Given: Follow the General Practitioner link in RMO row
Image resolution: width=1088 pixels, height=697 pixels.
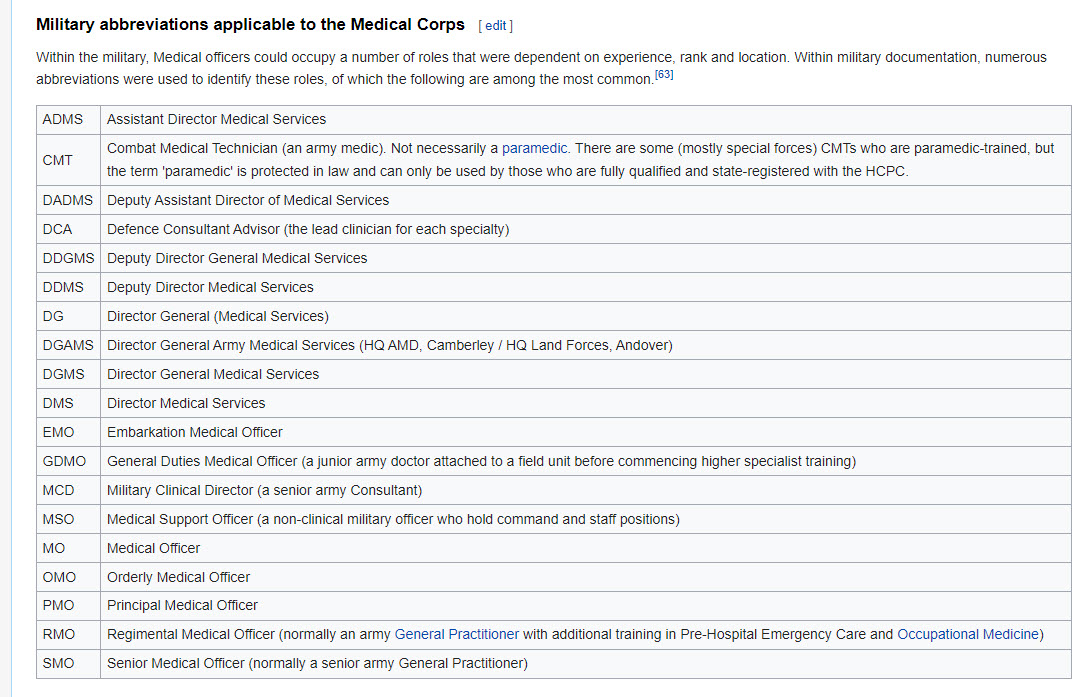Looking at the screenshot, I should pyautogui.click(x=457, y=634).
